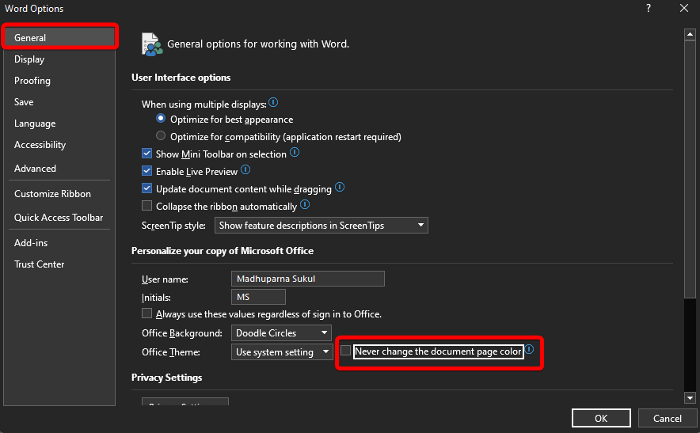This screenshot has height=433, width=700.
Task: Expand the Office Background dropdown
Action: (282, 332)
